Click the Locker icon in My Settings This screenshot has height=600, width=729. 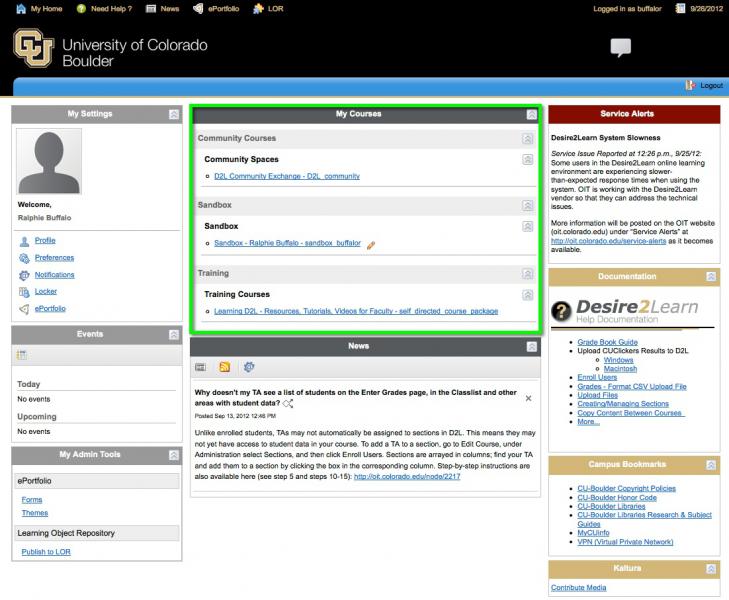[24, 292]
